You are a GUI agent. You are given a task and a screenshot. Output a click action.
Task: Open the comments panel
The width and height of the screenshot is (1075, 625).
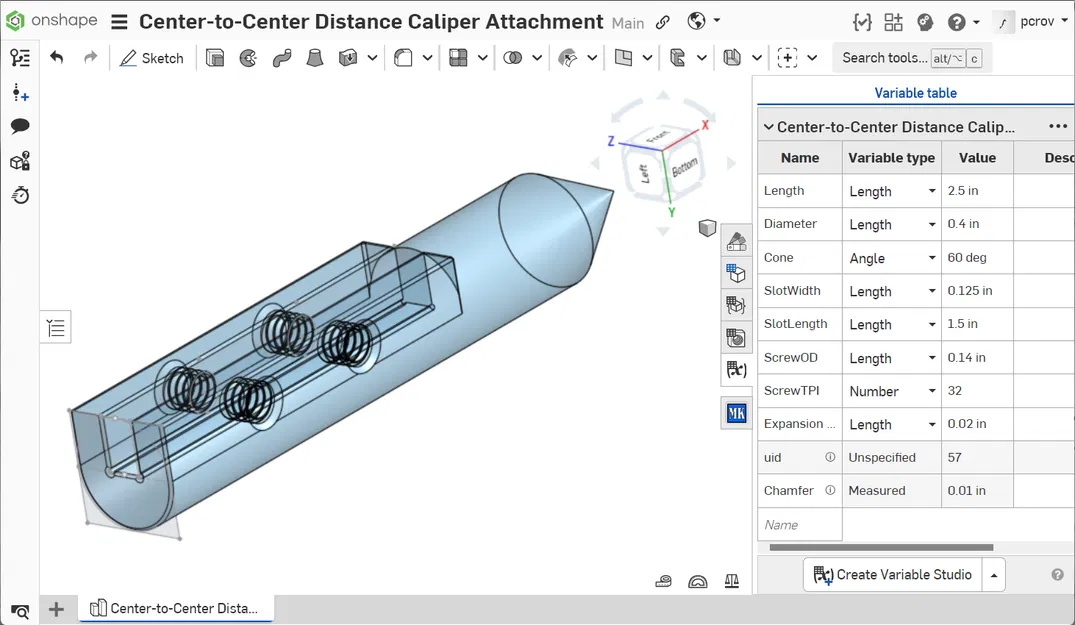(x=20, y=123)
